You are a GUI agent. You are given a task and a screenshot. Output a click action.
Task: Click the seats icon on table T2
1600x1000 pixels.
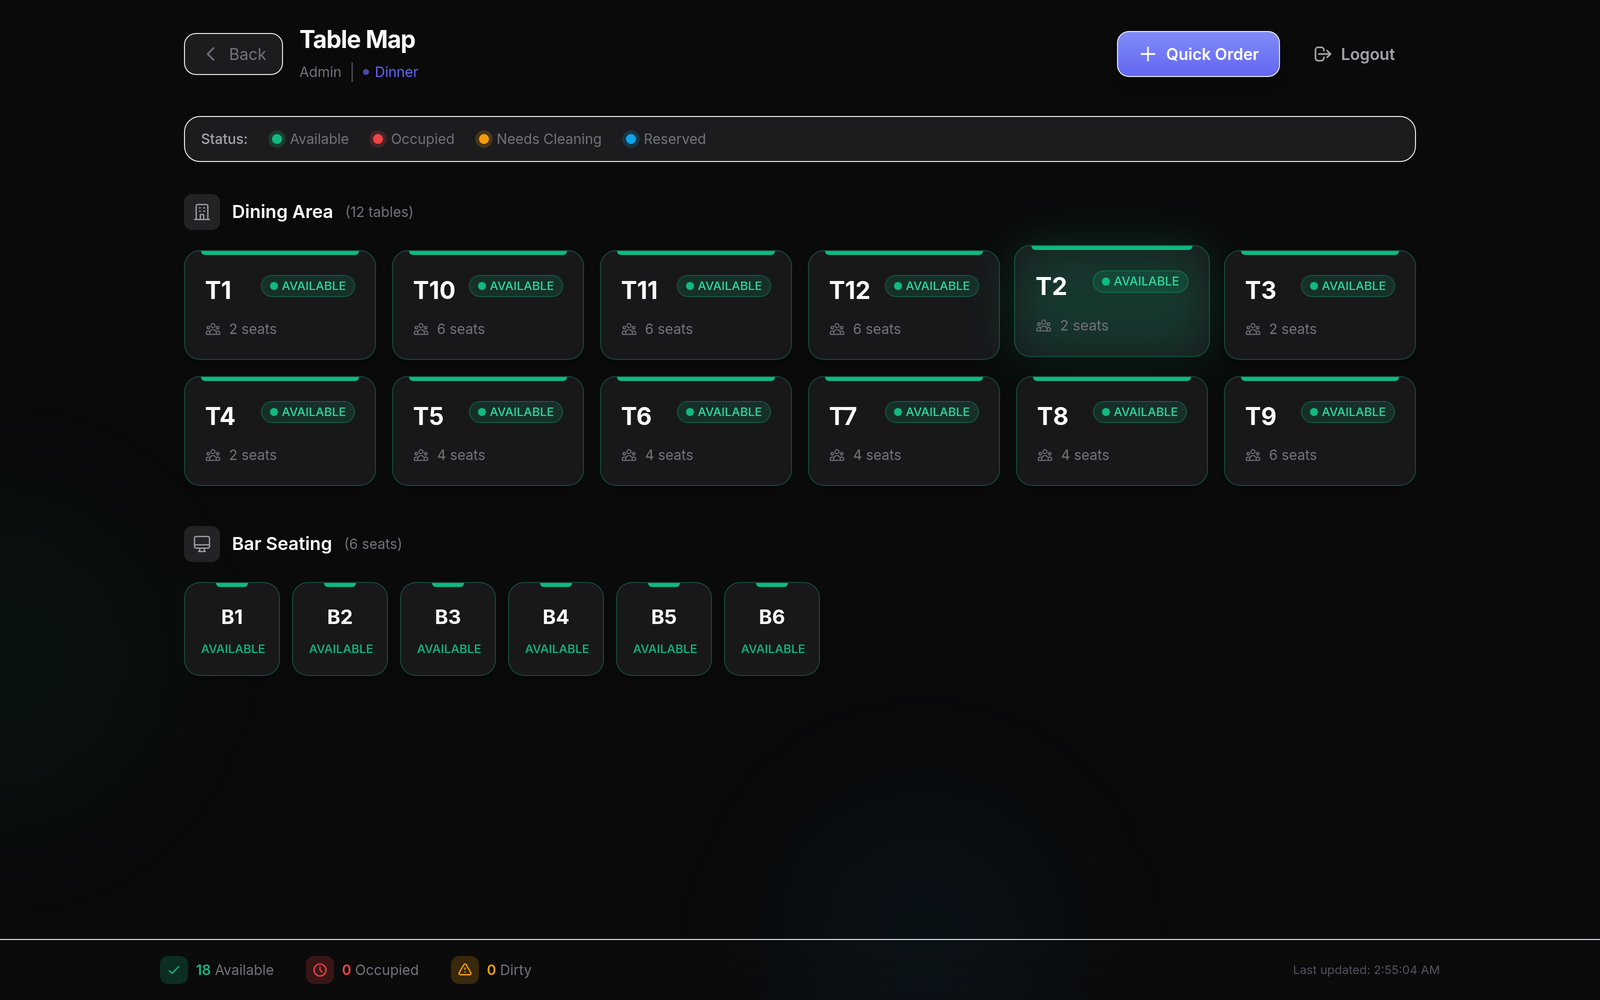pos(1044,326)
